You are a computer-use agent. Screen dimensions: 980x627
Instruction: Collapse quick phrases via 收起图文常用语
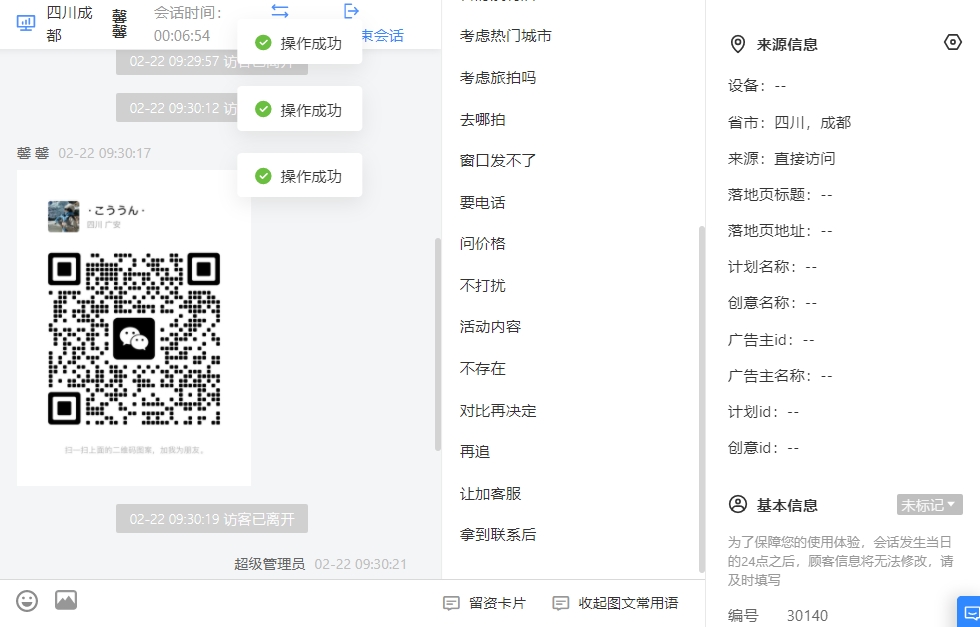pos(616,603)
